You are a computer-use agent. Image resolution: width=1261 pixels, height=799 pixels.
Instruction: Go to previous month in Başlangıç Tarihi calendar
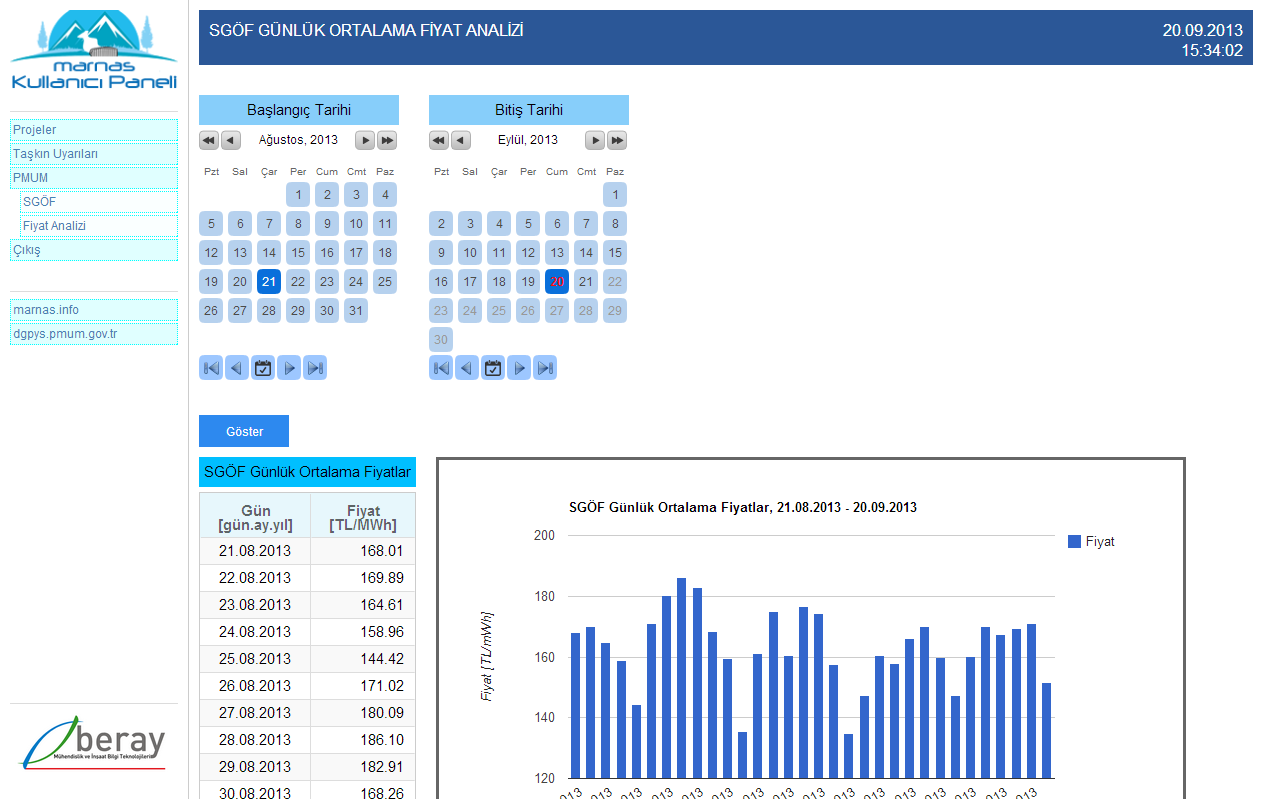(x=231, y=140)
